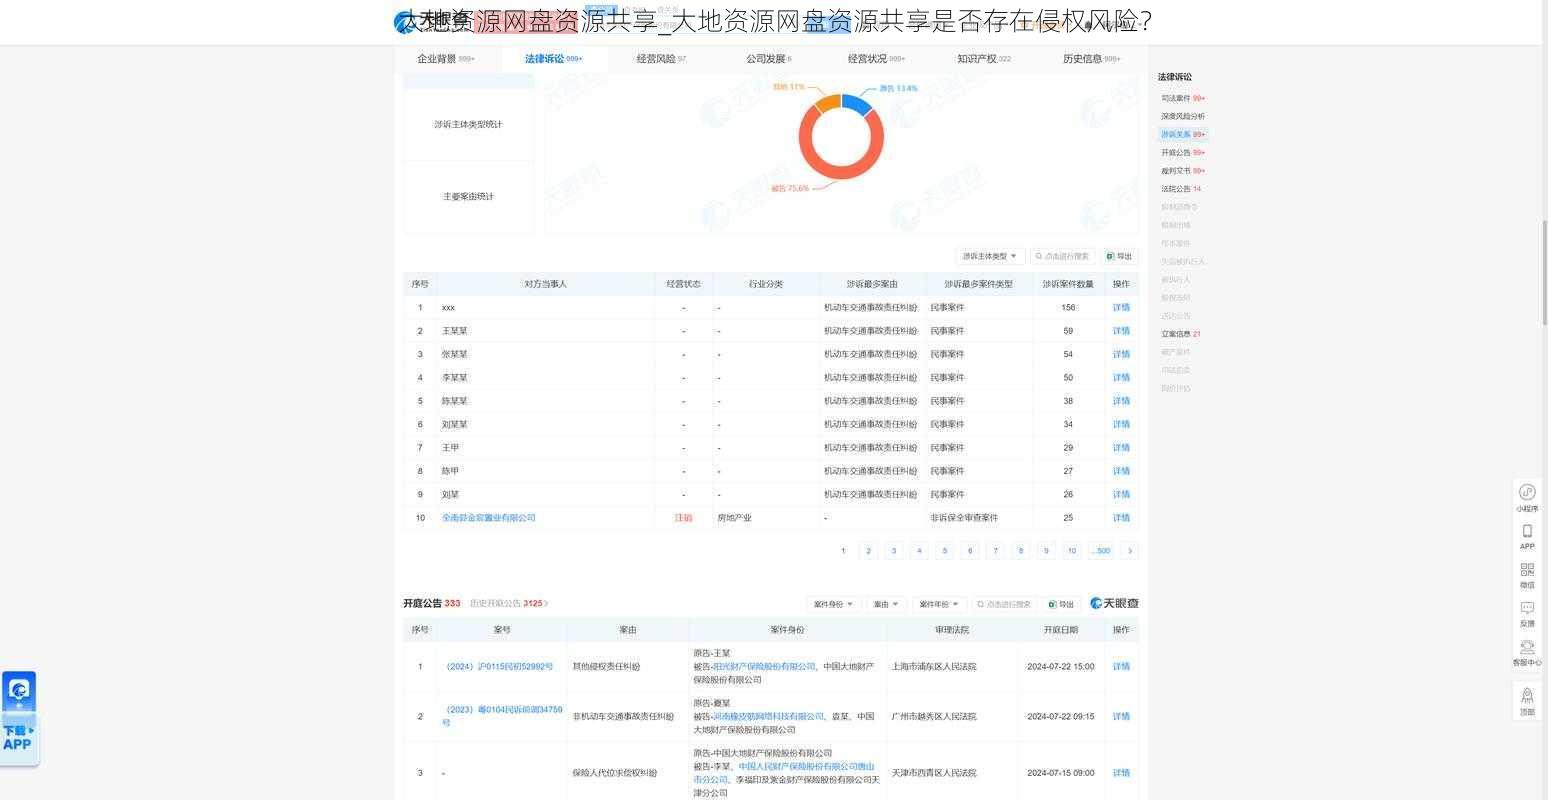1548x800 pixels.
Task: Go to 裁判文书 in right nav
Action: coord(1183,171)
